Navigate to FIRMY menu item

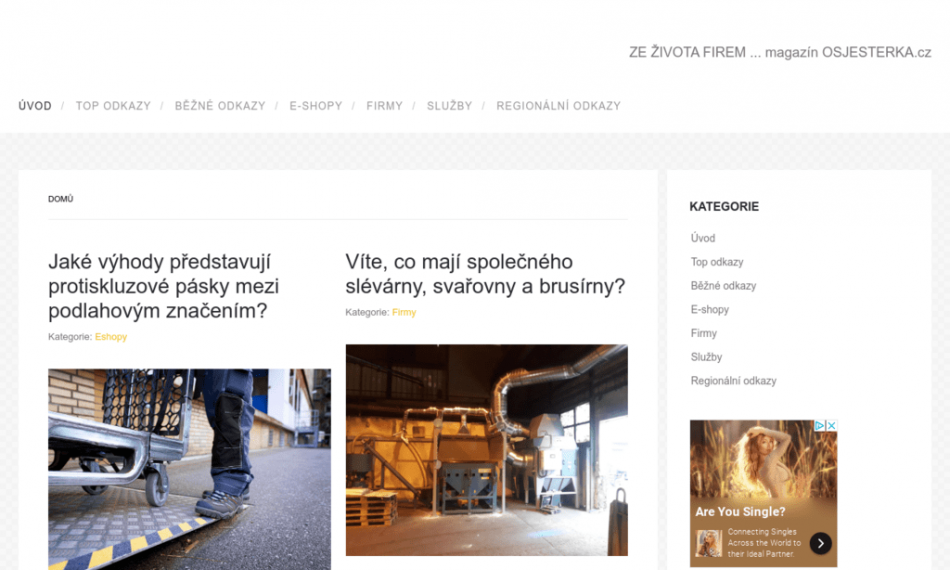click(384, 106)
